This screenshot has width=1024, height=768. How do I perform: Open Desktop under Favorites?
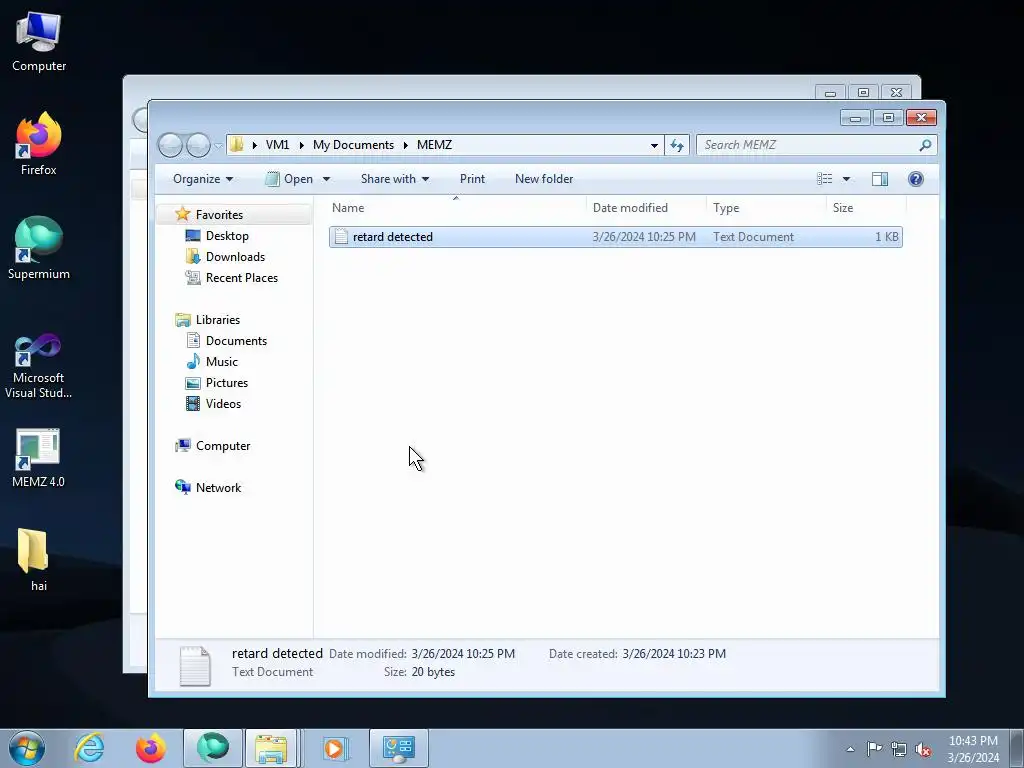[x=227, y=236]
